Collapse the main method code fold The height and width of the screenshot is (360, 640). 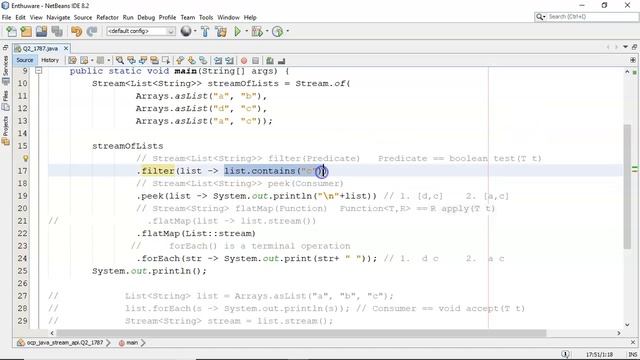point(38,71)
